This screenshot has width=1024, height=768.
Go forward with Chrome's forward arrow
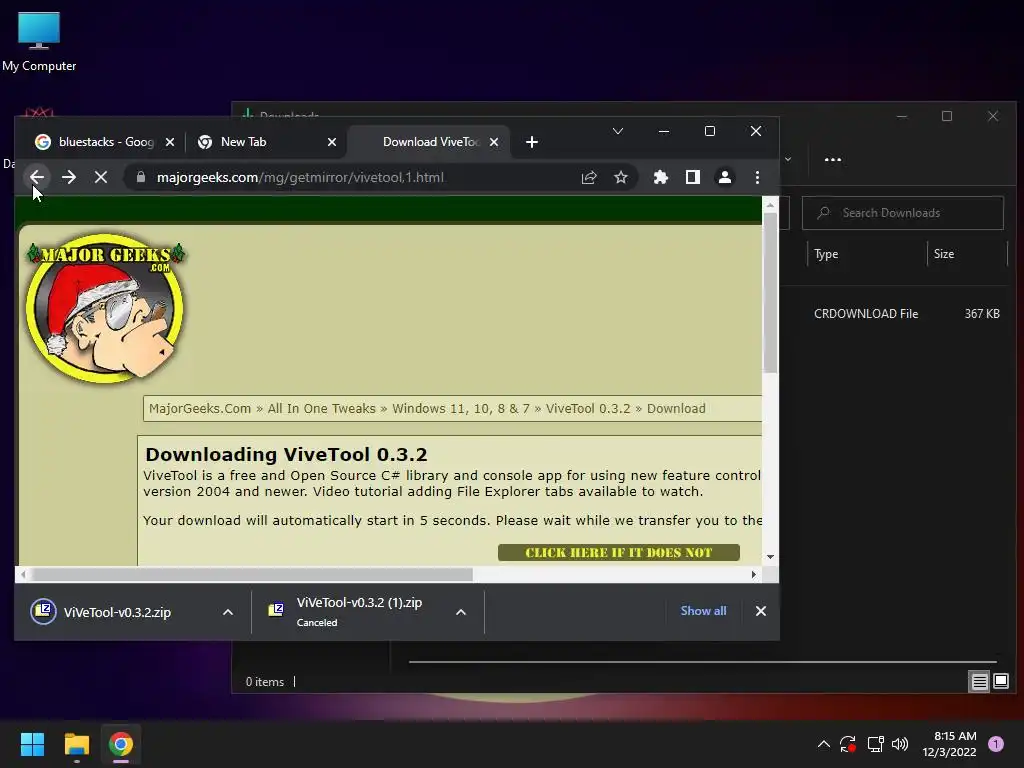coord(69,177)
